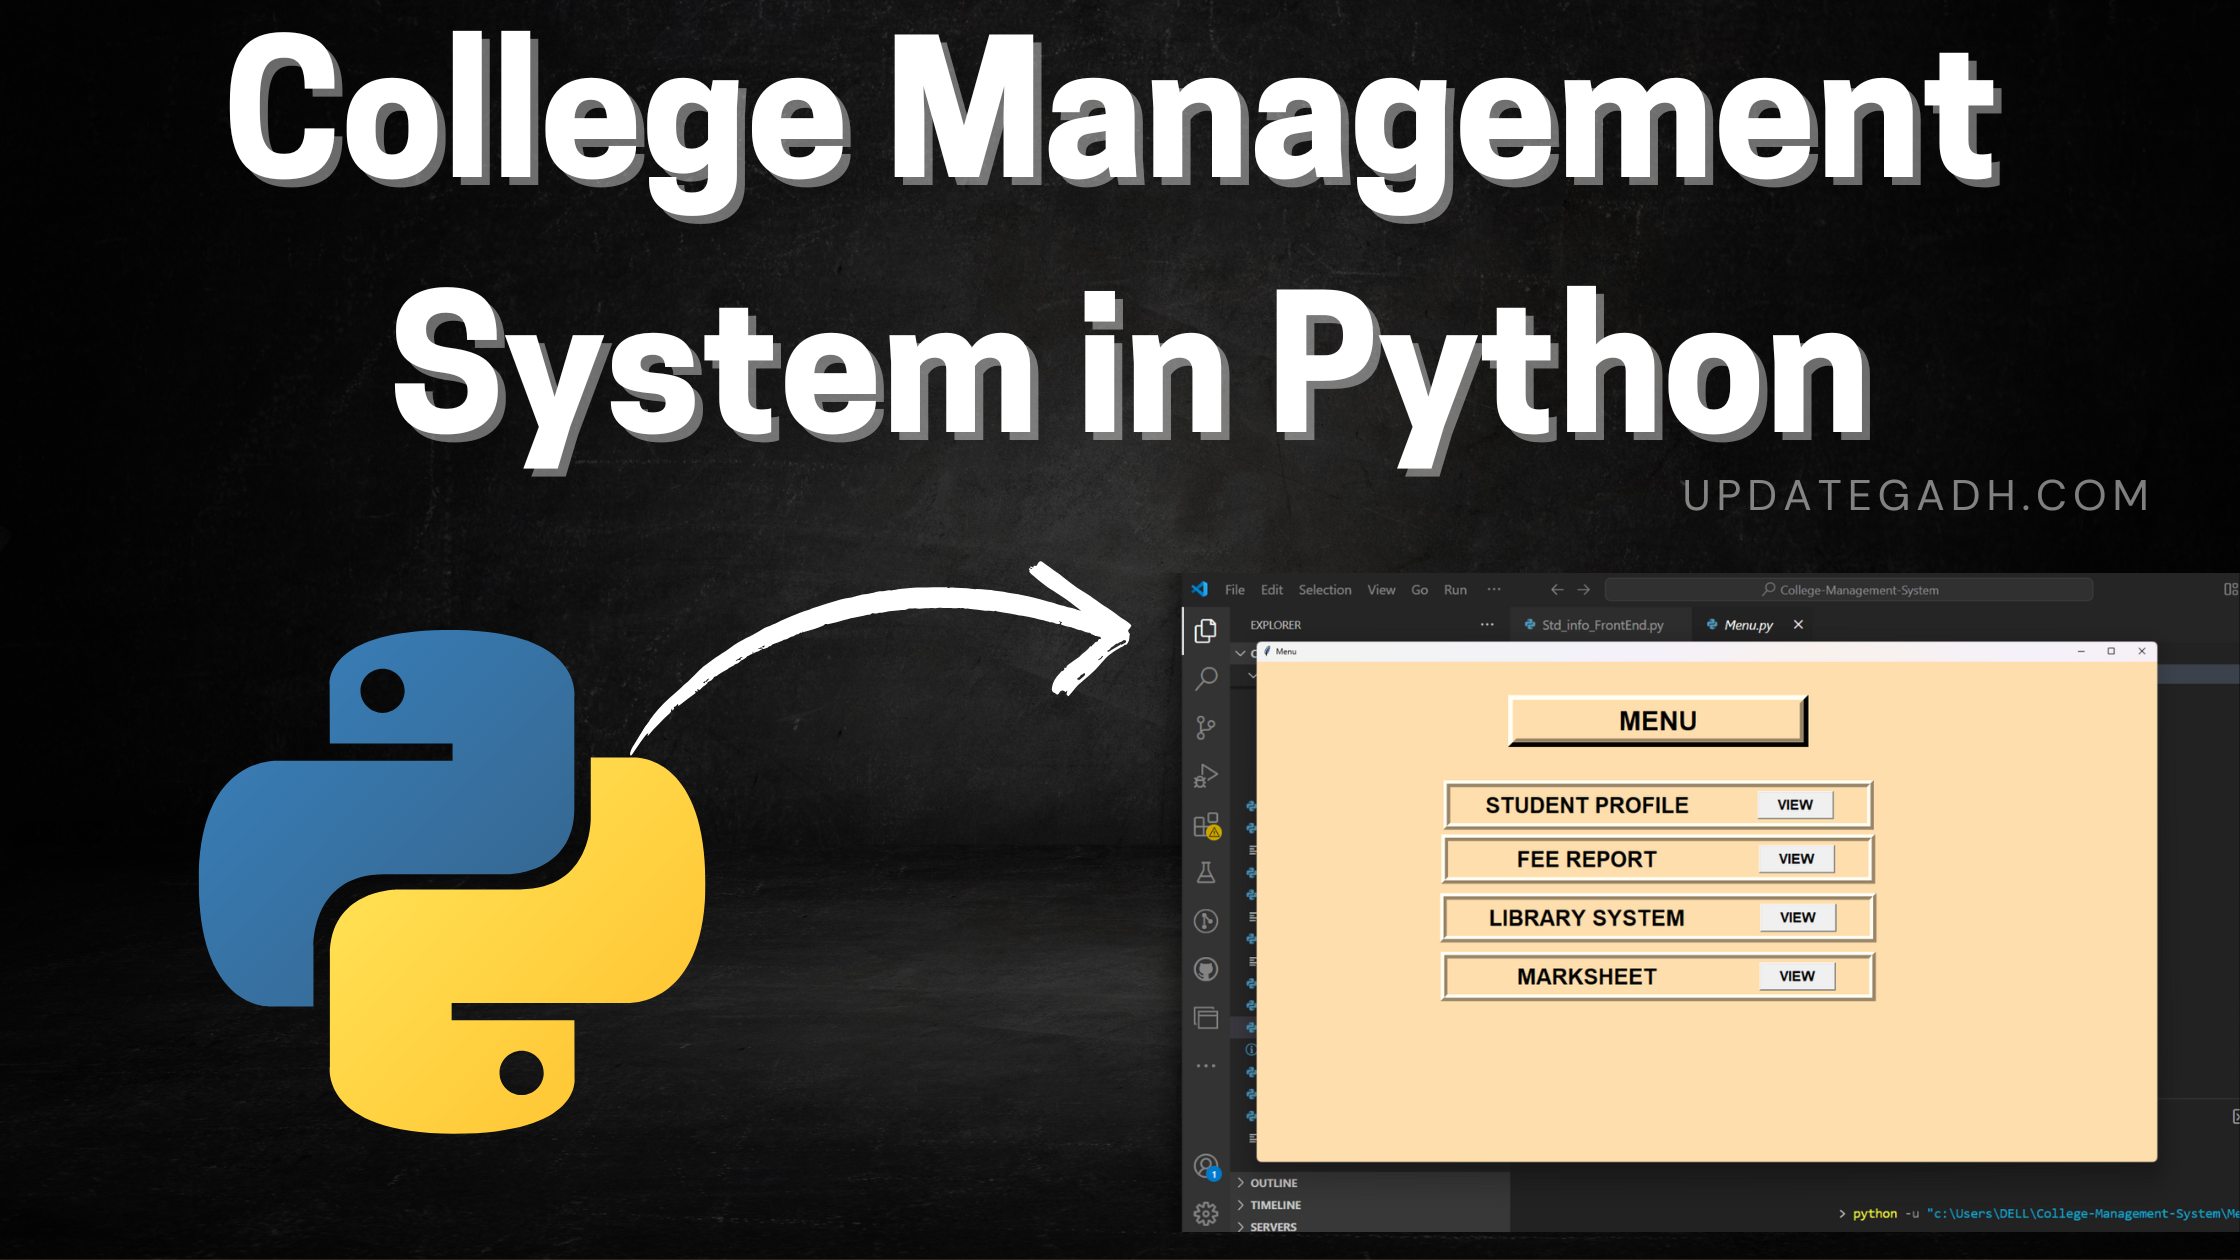Viewport: 2240px width, 1260px height.
Task: Open the Accounts icon with badge
Action: coord(1207,1166)
